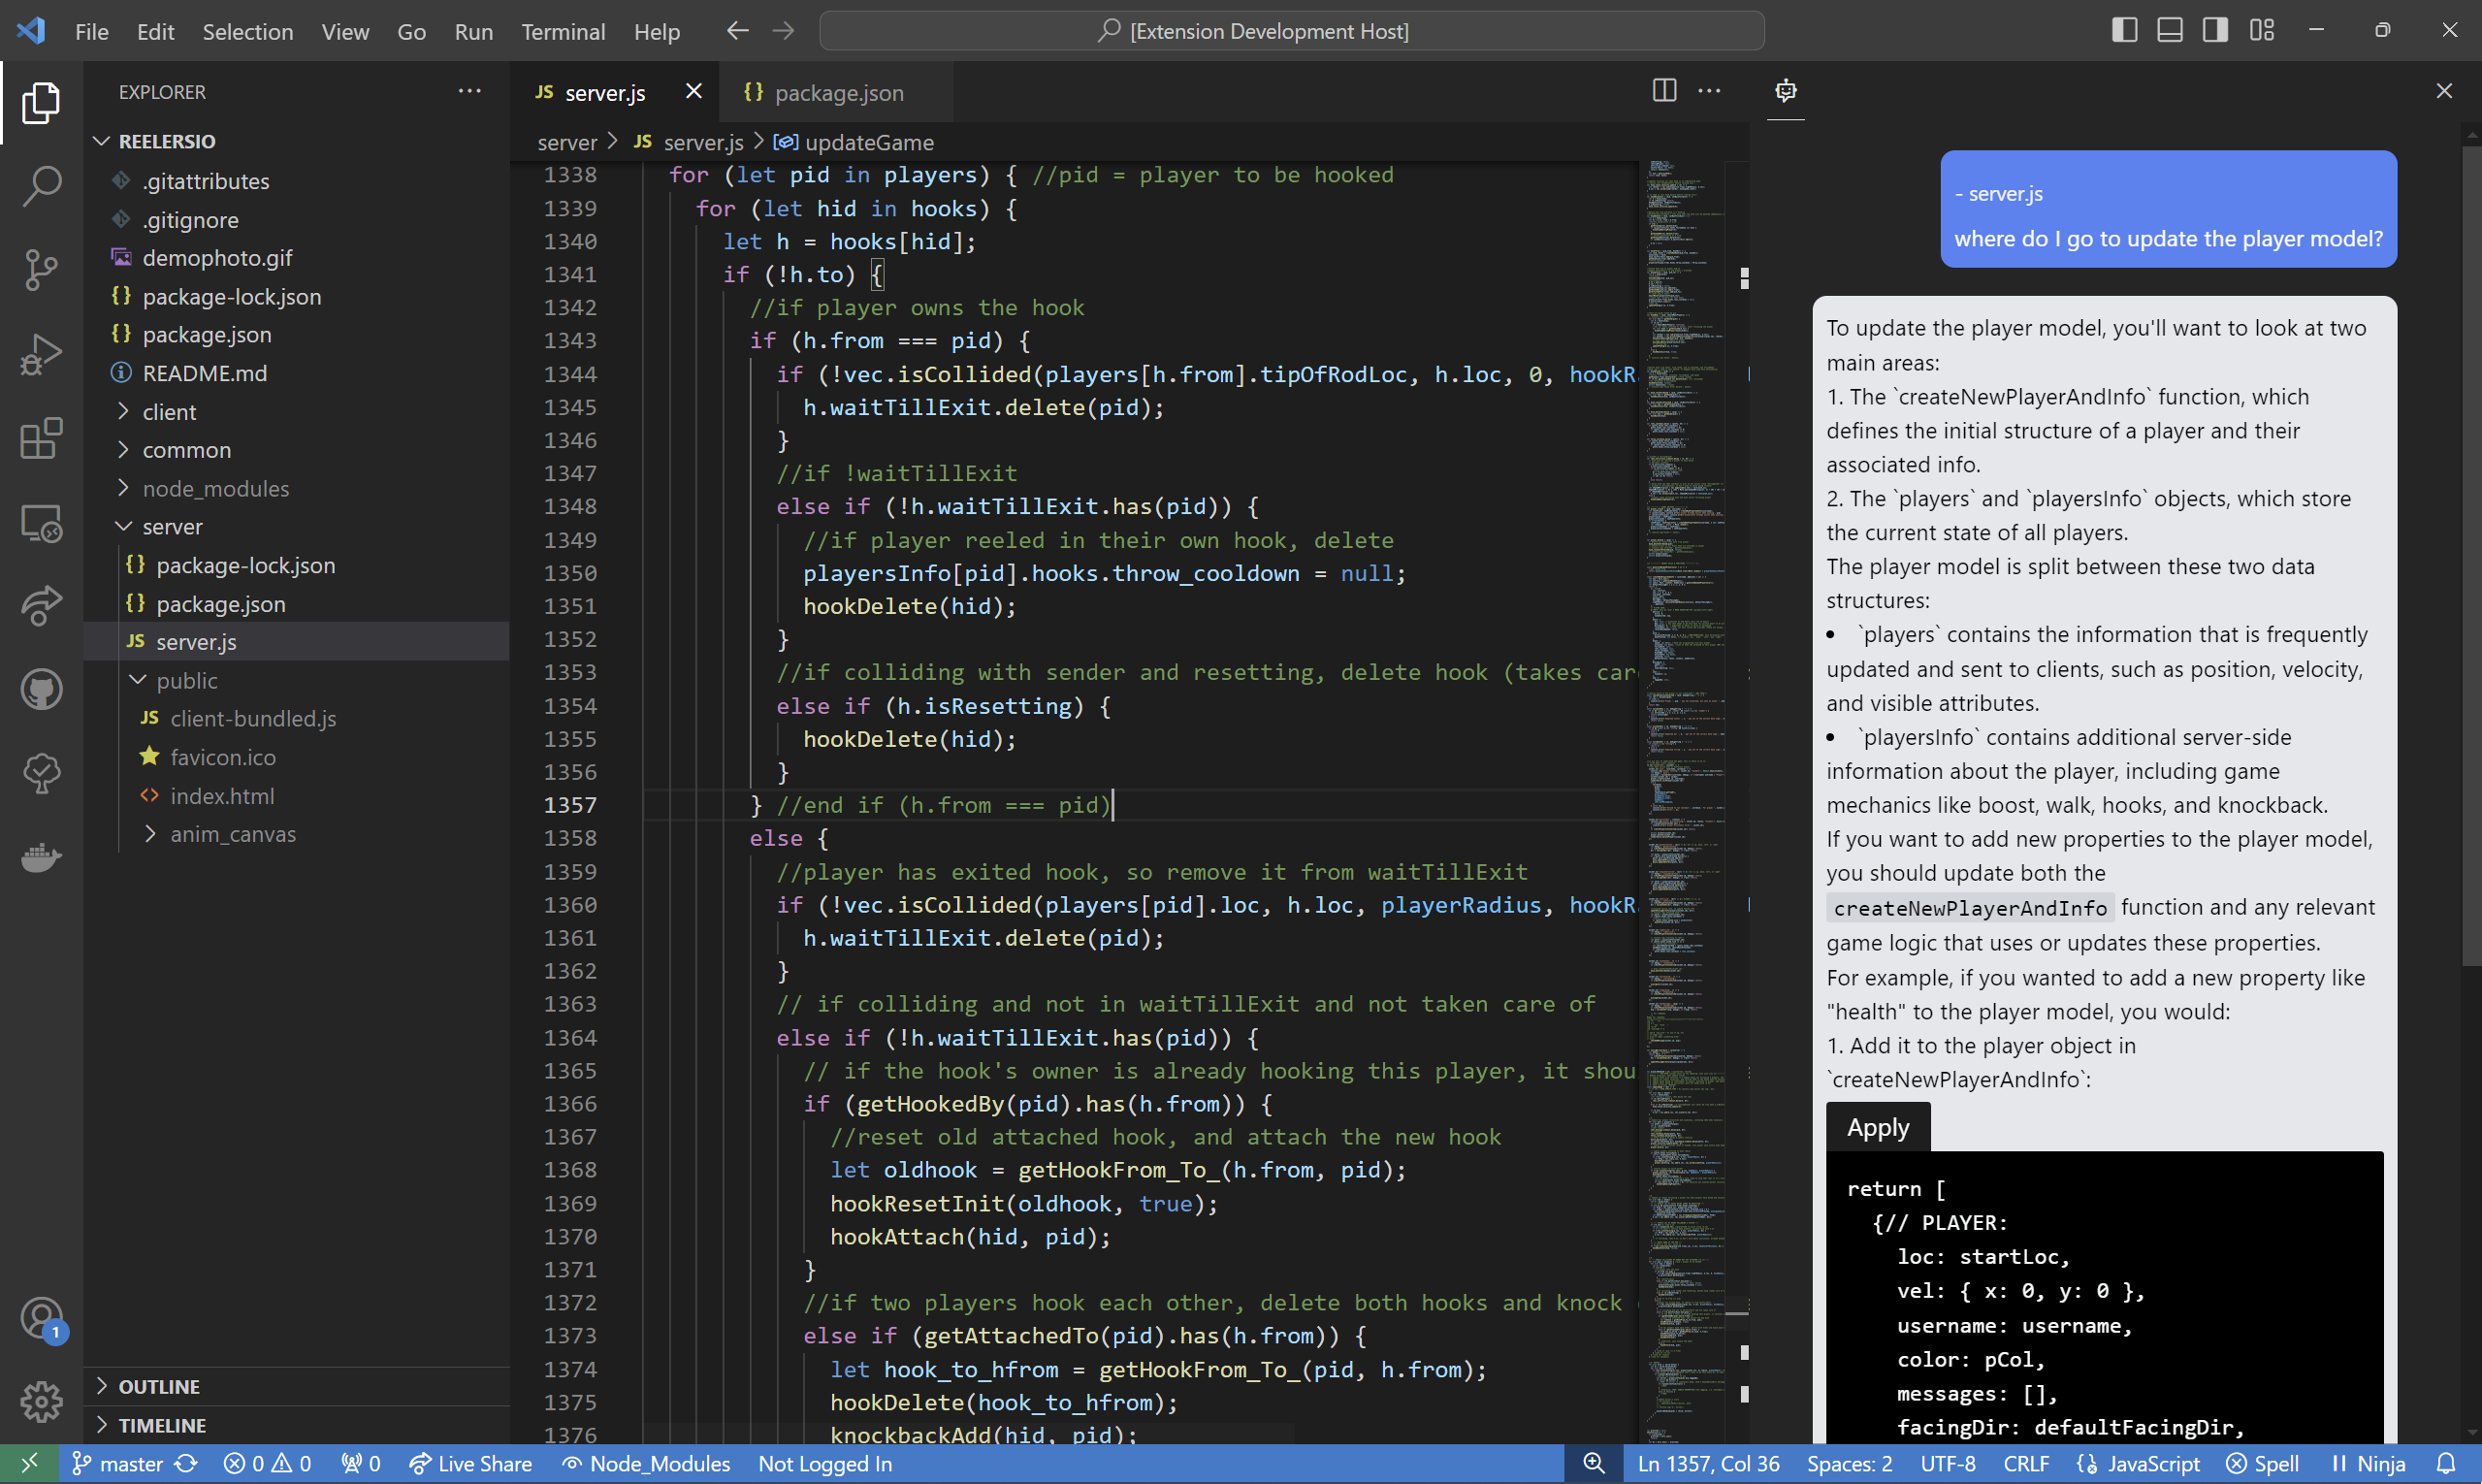Click the Apply button above code block
The image size is (2482, 1484).
coord(1877,1127)
